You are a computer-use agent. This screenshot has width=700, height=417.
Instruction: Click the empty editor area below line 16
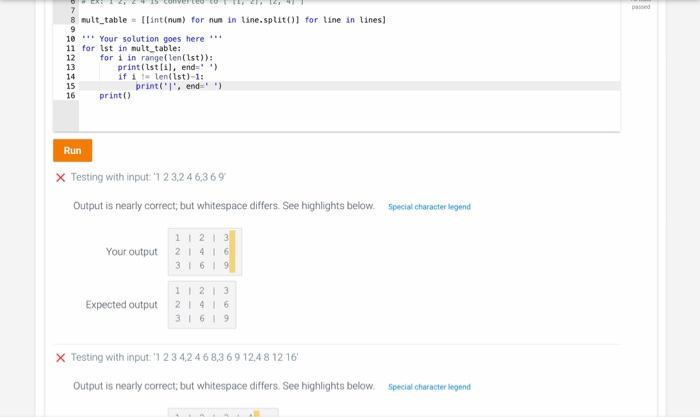tap(348, 115)
